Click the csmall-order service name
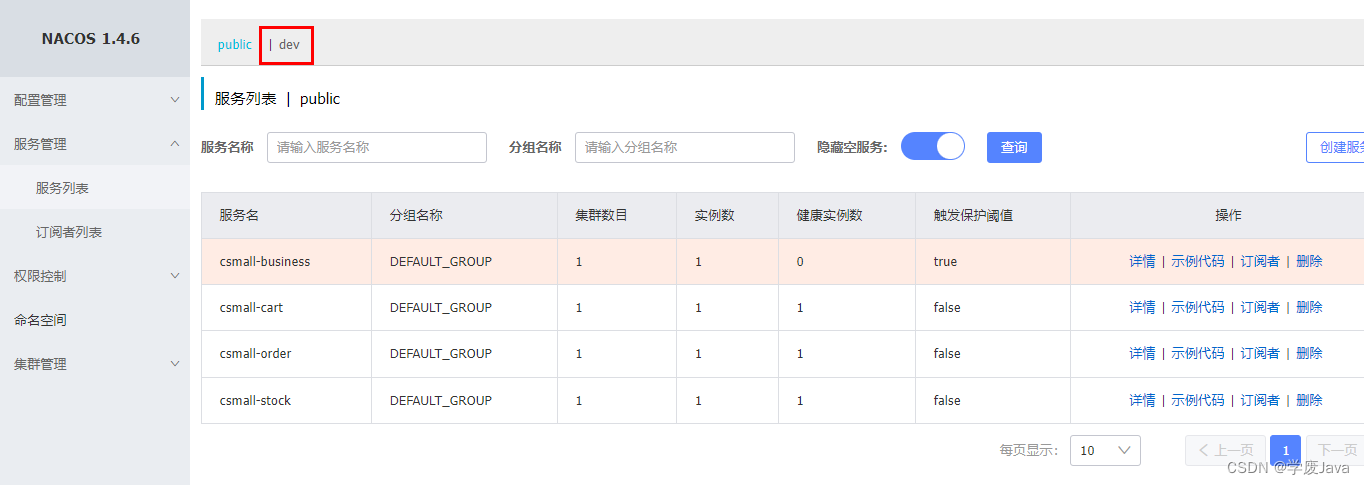Screen dimensions: 1364x485 point(255,353)
